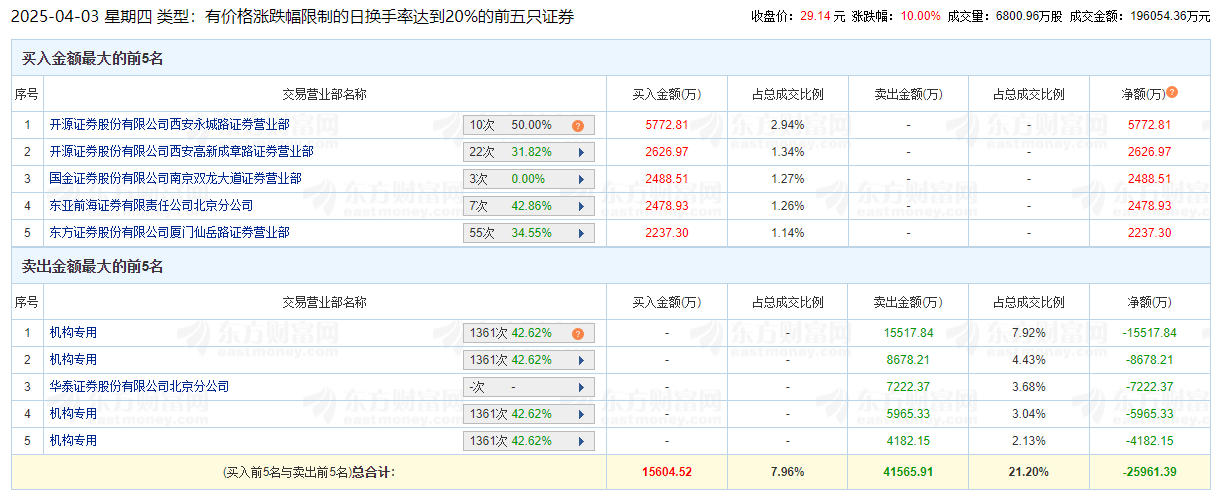1220x499 pixels.
Task: Expand arrow on 3次 0.00% box
Action: pyautogui.click(x=580, y=180)
